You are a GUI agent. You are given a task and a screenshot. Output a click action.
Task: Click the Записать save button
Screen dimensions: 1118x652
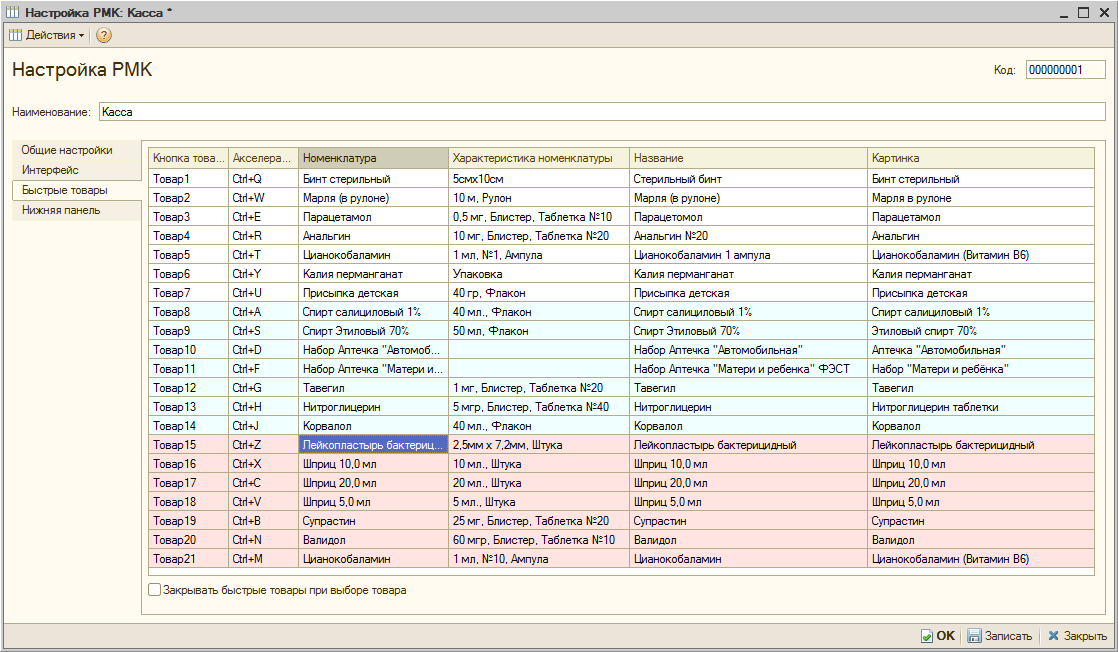(x=999, y=636)
